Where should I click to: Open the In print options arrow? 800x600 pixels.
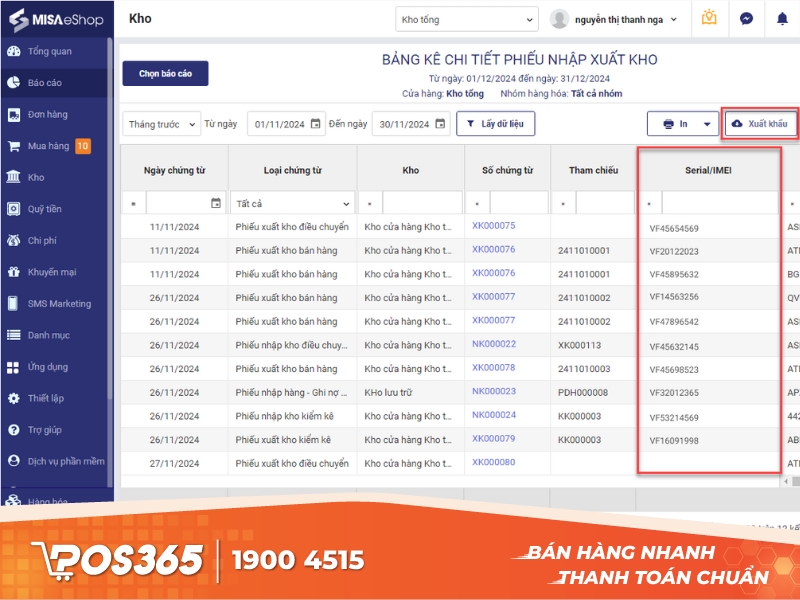[x=707, y=124]
